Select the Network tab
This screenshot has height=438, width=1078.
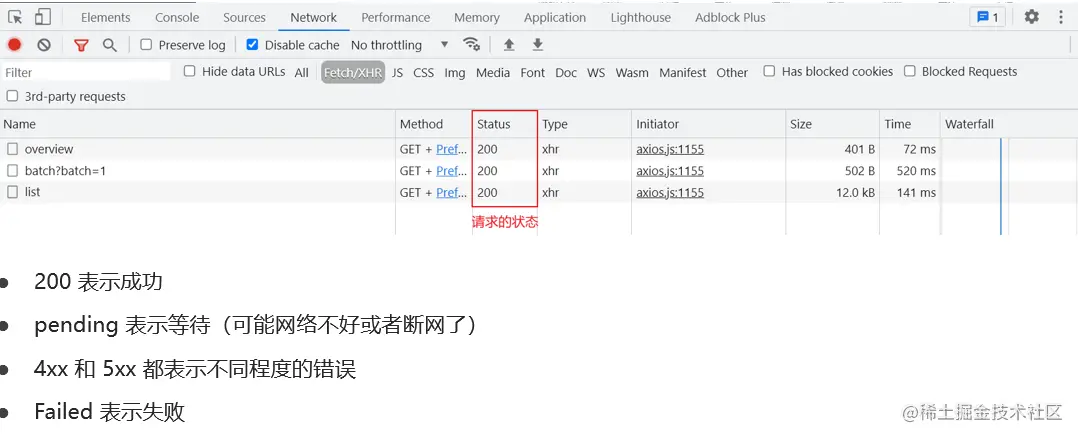pos(314,17)
